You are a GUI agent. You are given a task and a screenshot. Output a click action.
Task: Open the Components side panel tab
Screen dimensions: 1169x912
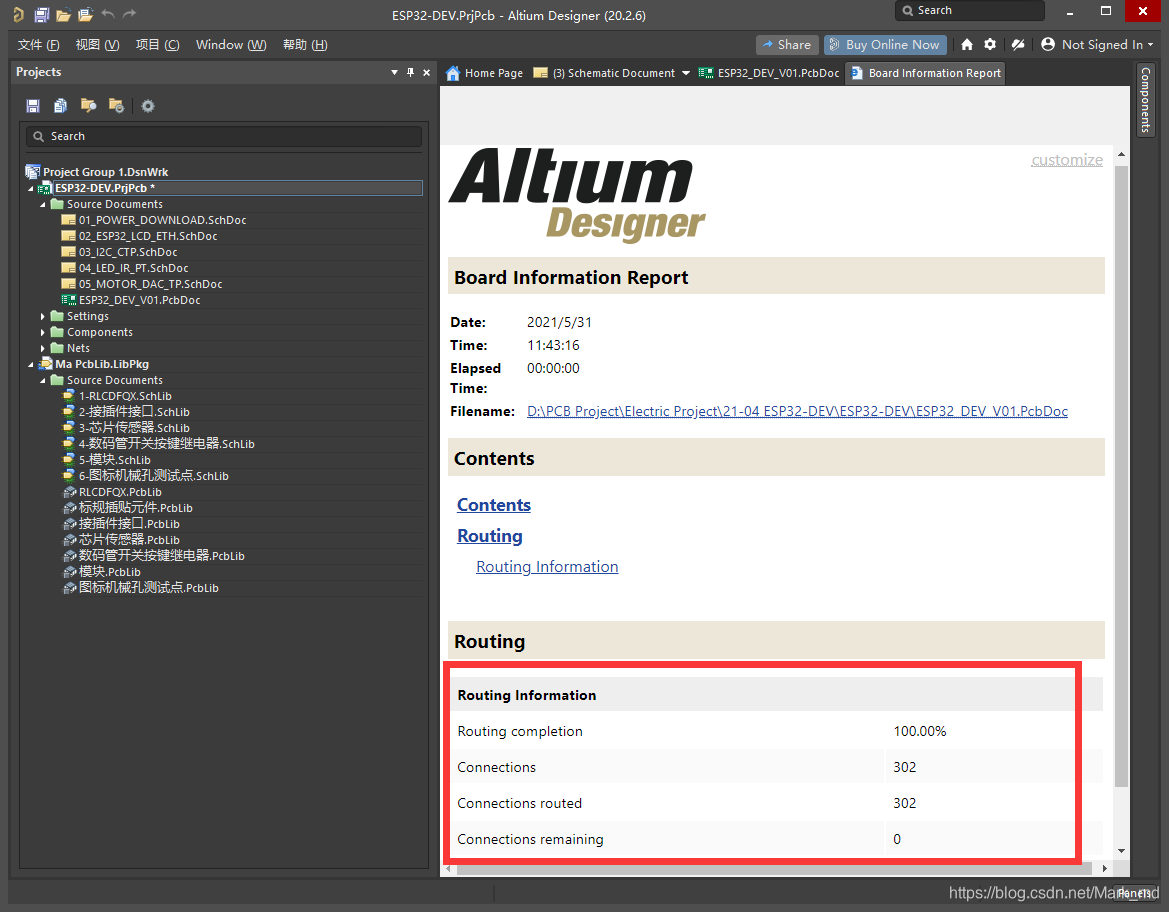[1145, 99]
